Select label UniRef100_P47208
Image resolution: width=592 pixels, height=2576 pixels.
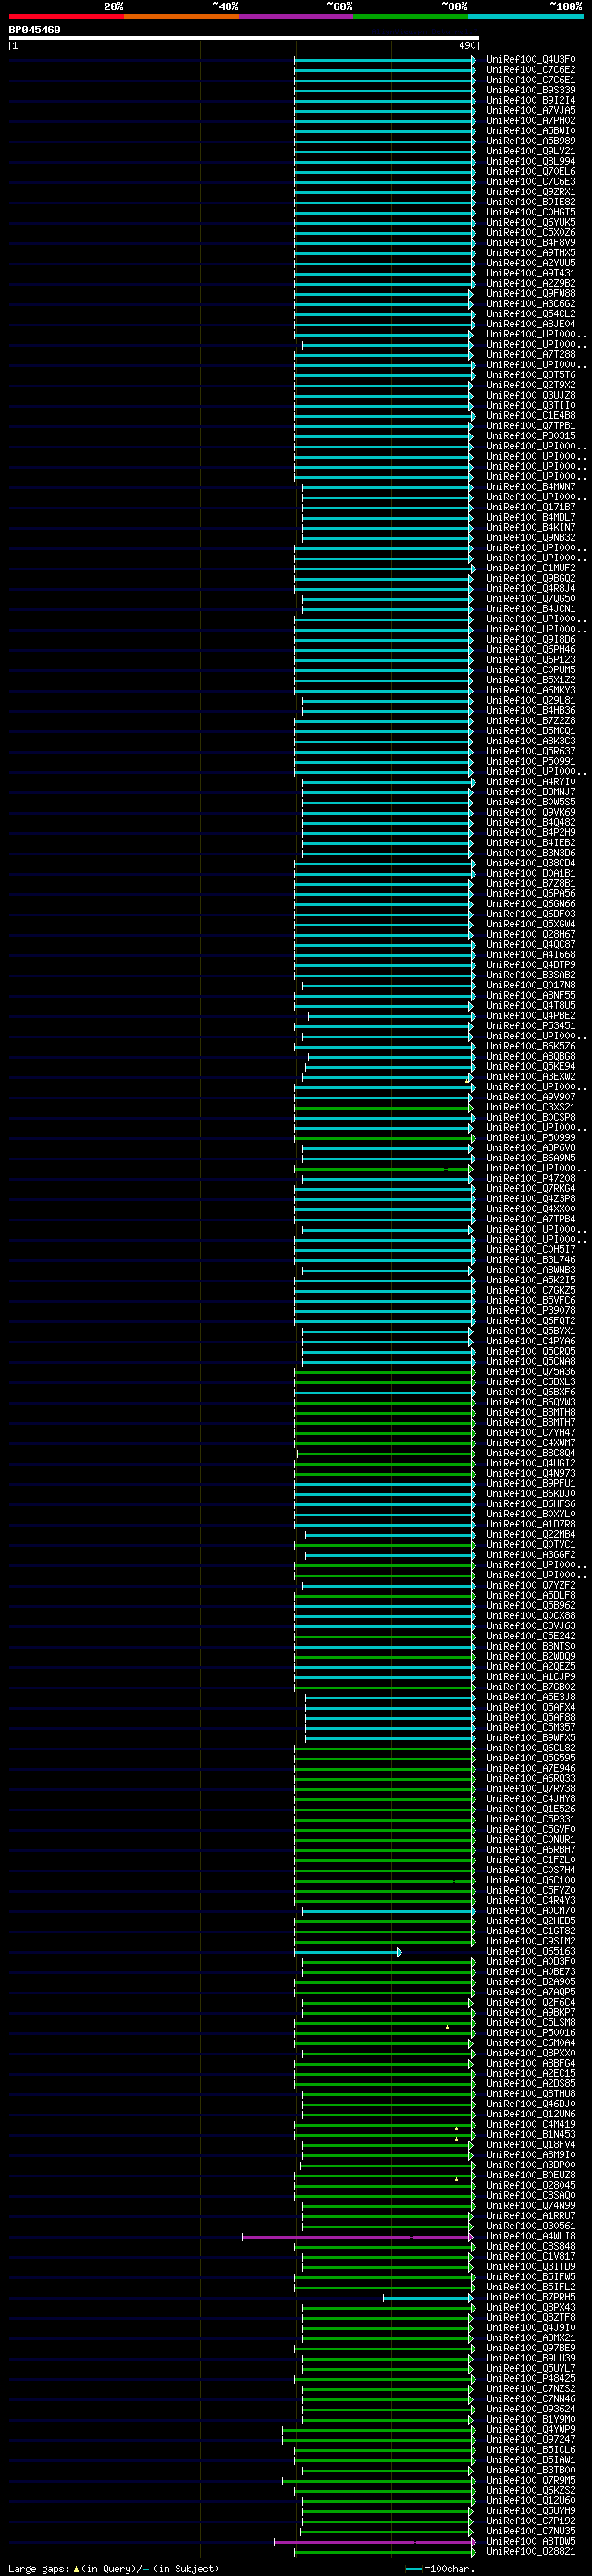tap(531, 1179)
